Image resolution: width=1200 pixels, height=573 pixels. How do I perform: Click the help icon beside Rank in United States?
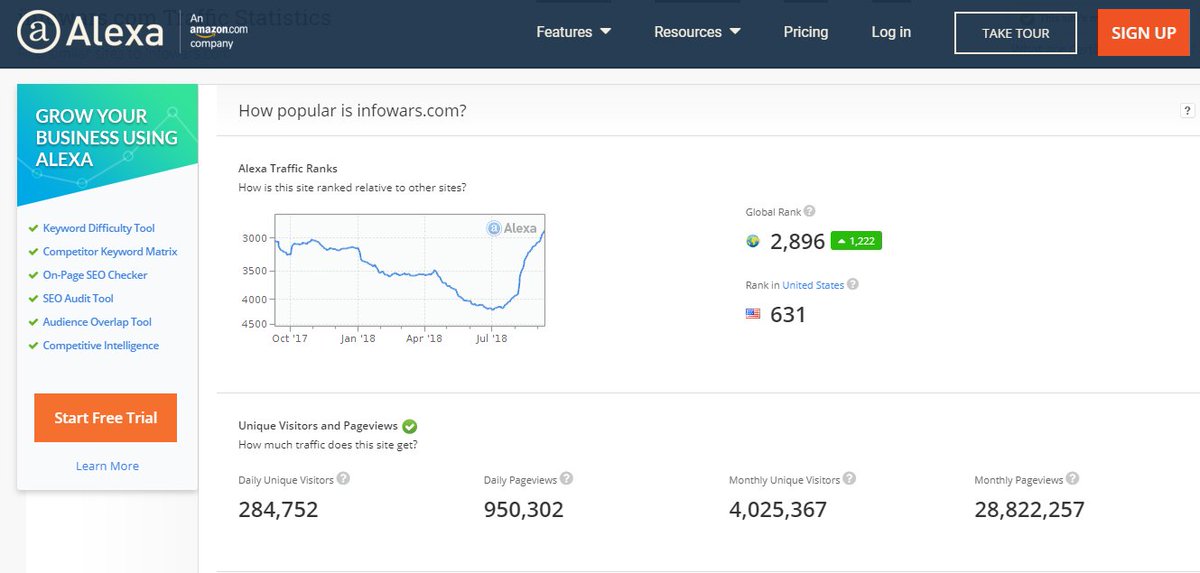click(853, 284)
